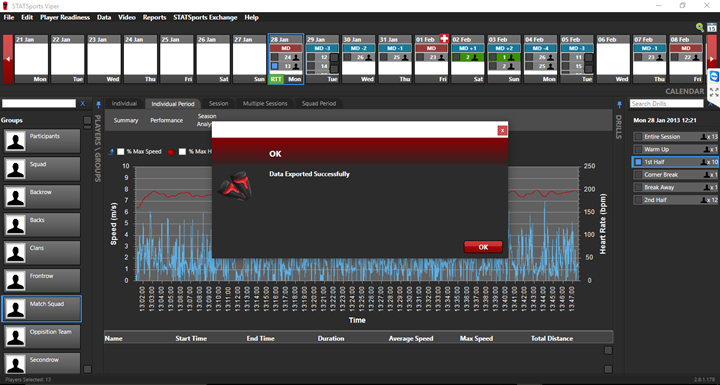Toggle the blue session checkbox on 28 Jan
This screenshot has height=385, width=720.
(275, 66)
